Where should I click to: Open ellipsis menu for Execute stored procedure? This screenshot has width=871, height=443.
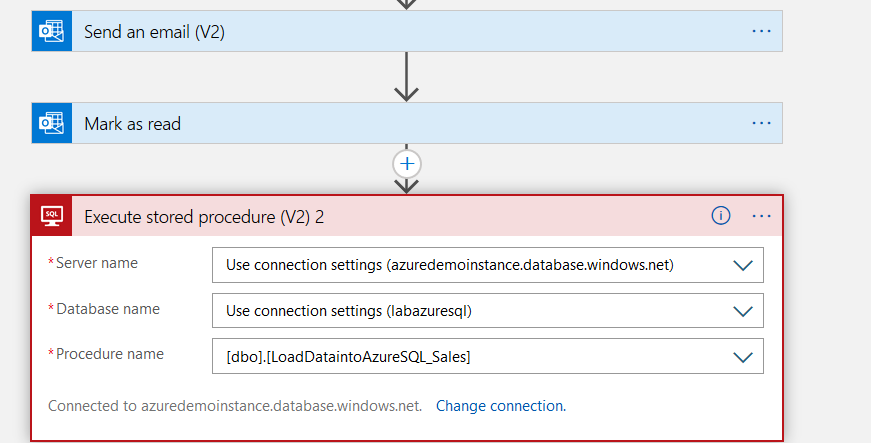coord(762,216)
